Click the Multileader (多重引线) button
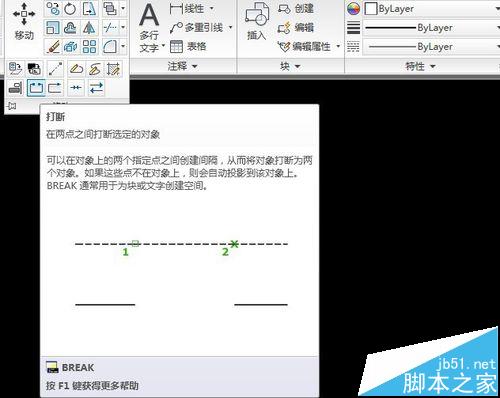The image size is (500, 398). (196, 28)
